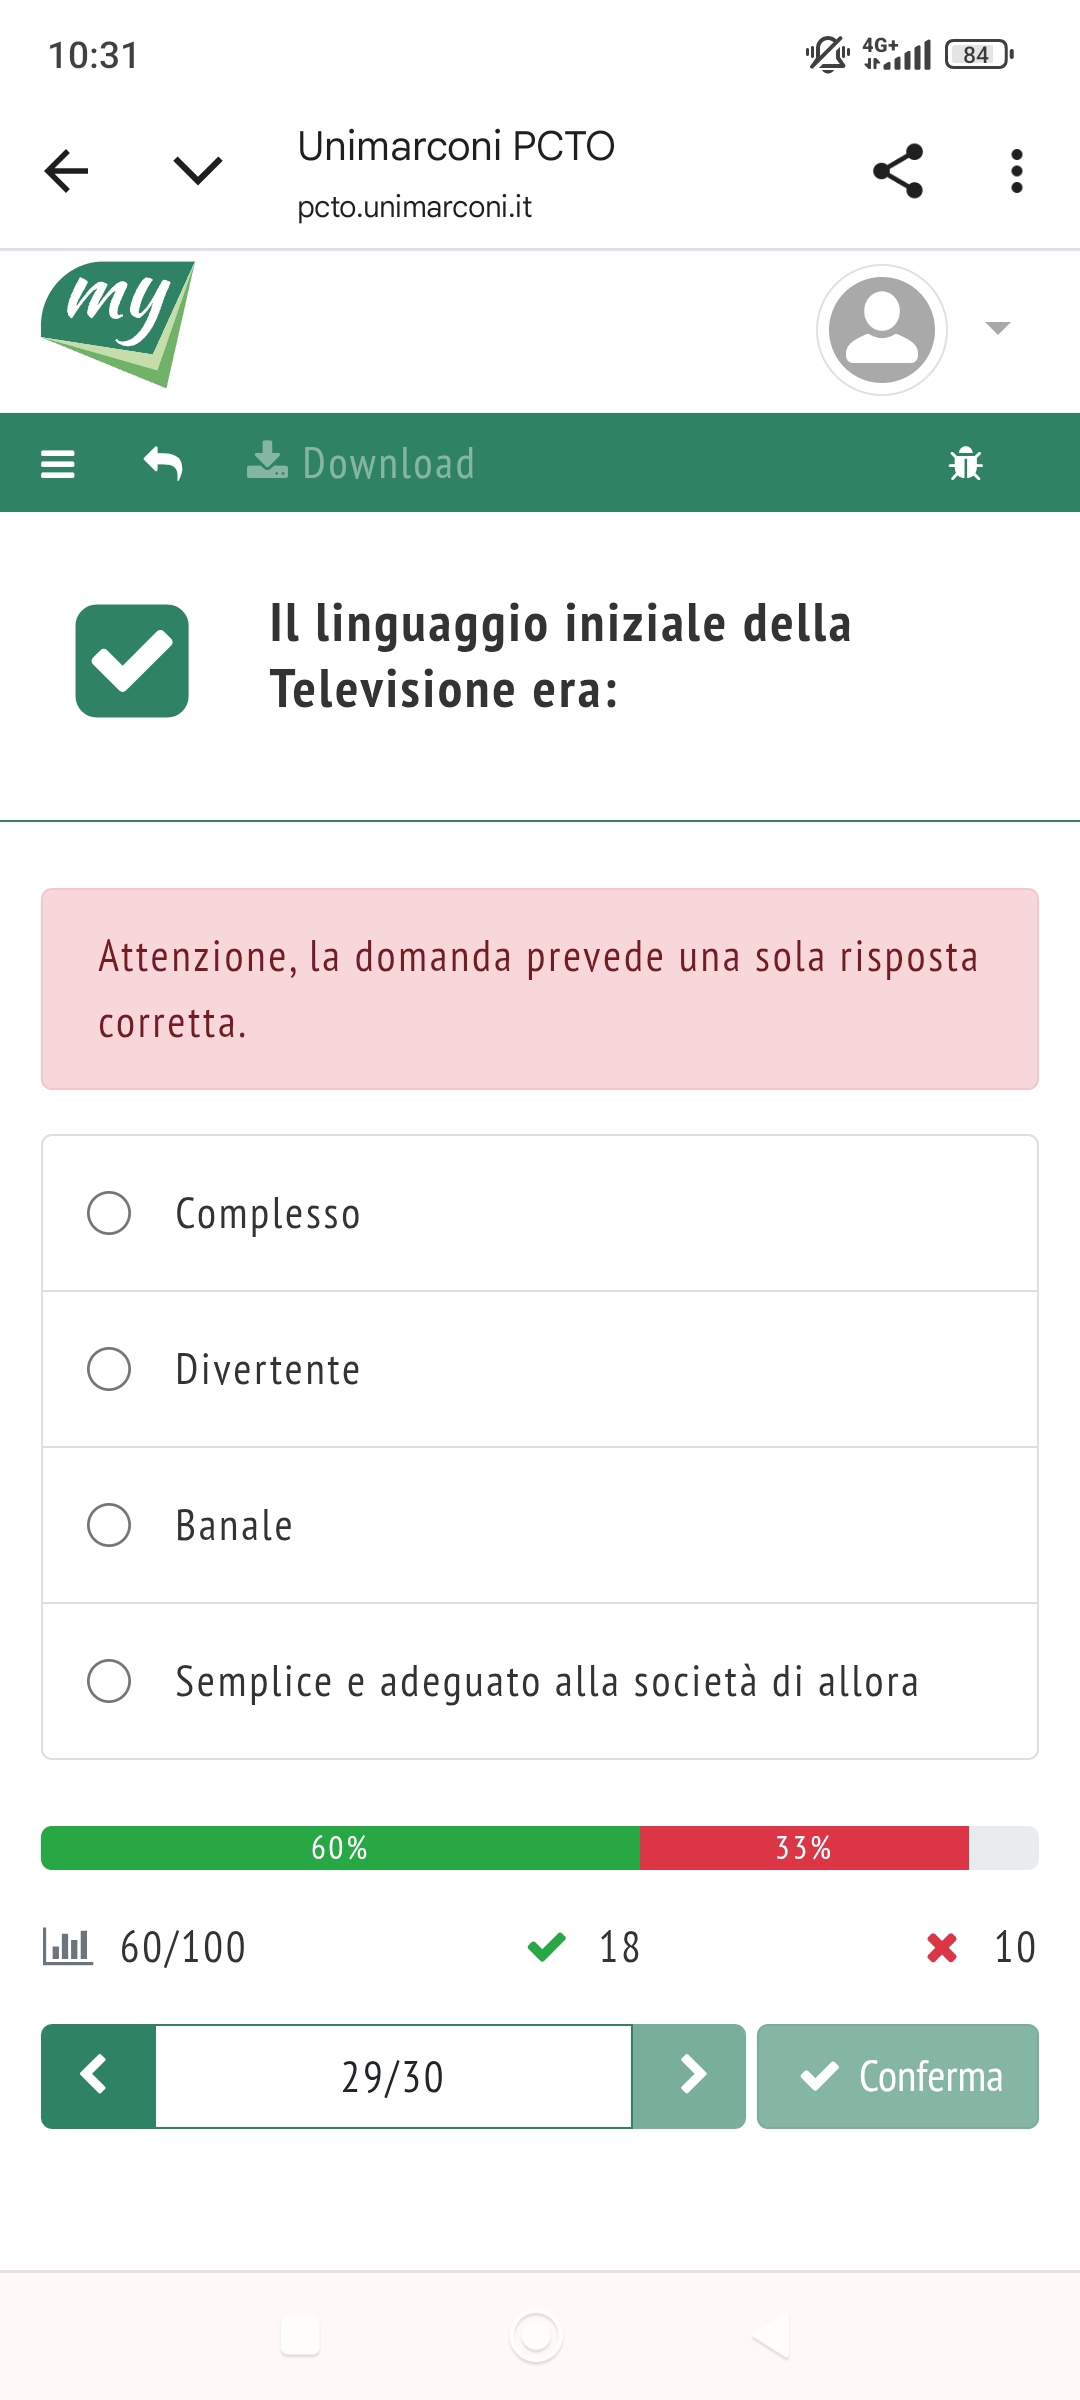Advance to the next question
1080x2400 pixels.
tap(689, 2076)
